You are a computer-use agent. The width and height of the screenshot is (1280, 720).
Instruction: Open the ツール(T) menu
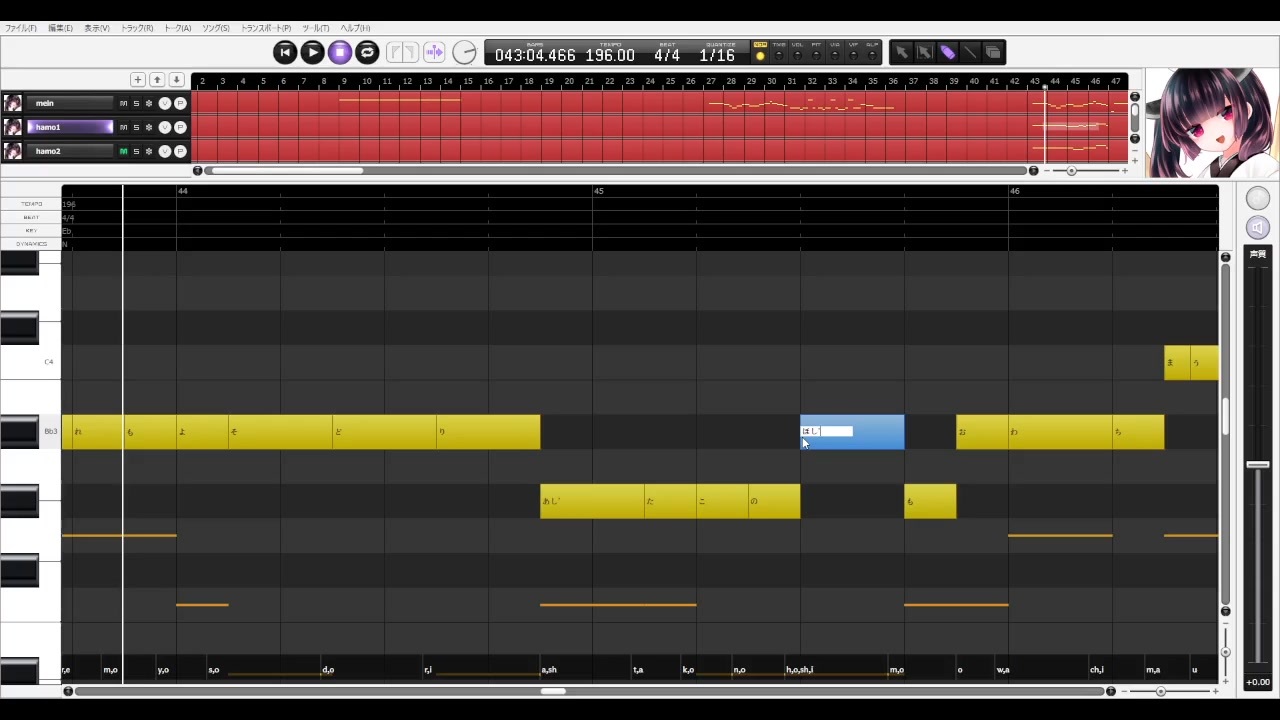[x=316, y=28]
